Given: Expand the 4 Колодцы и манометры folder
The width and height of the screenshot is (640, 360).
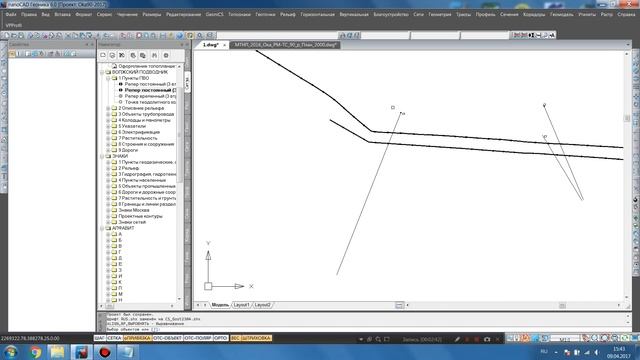Looking at the screenshot, I should 108,120.
